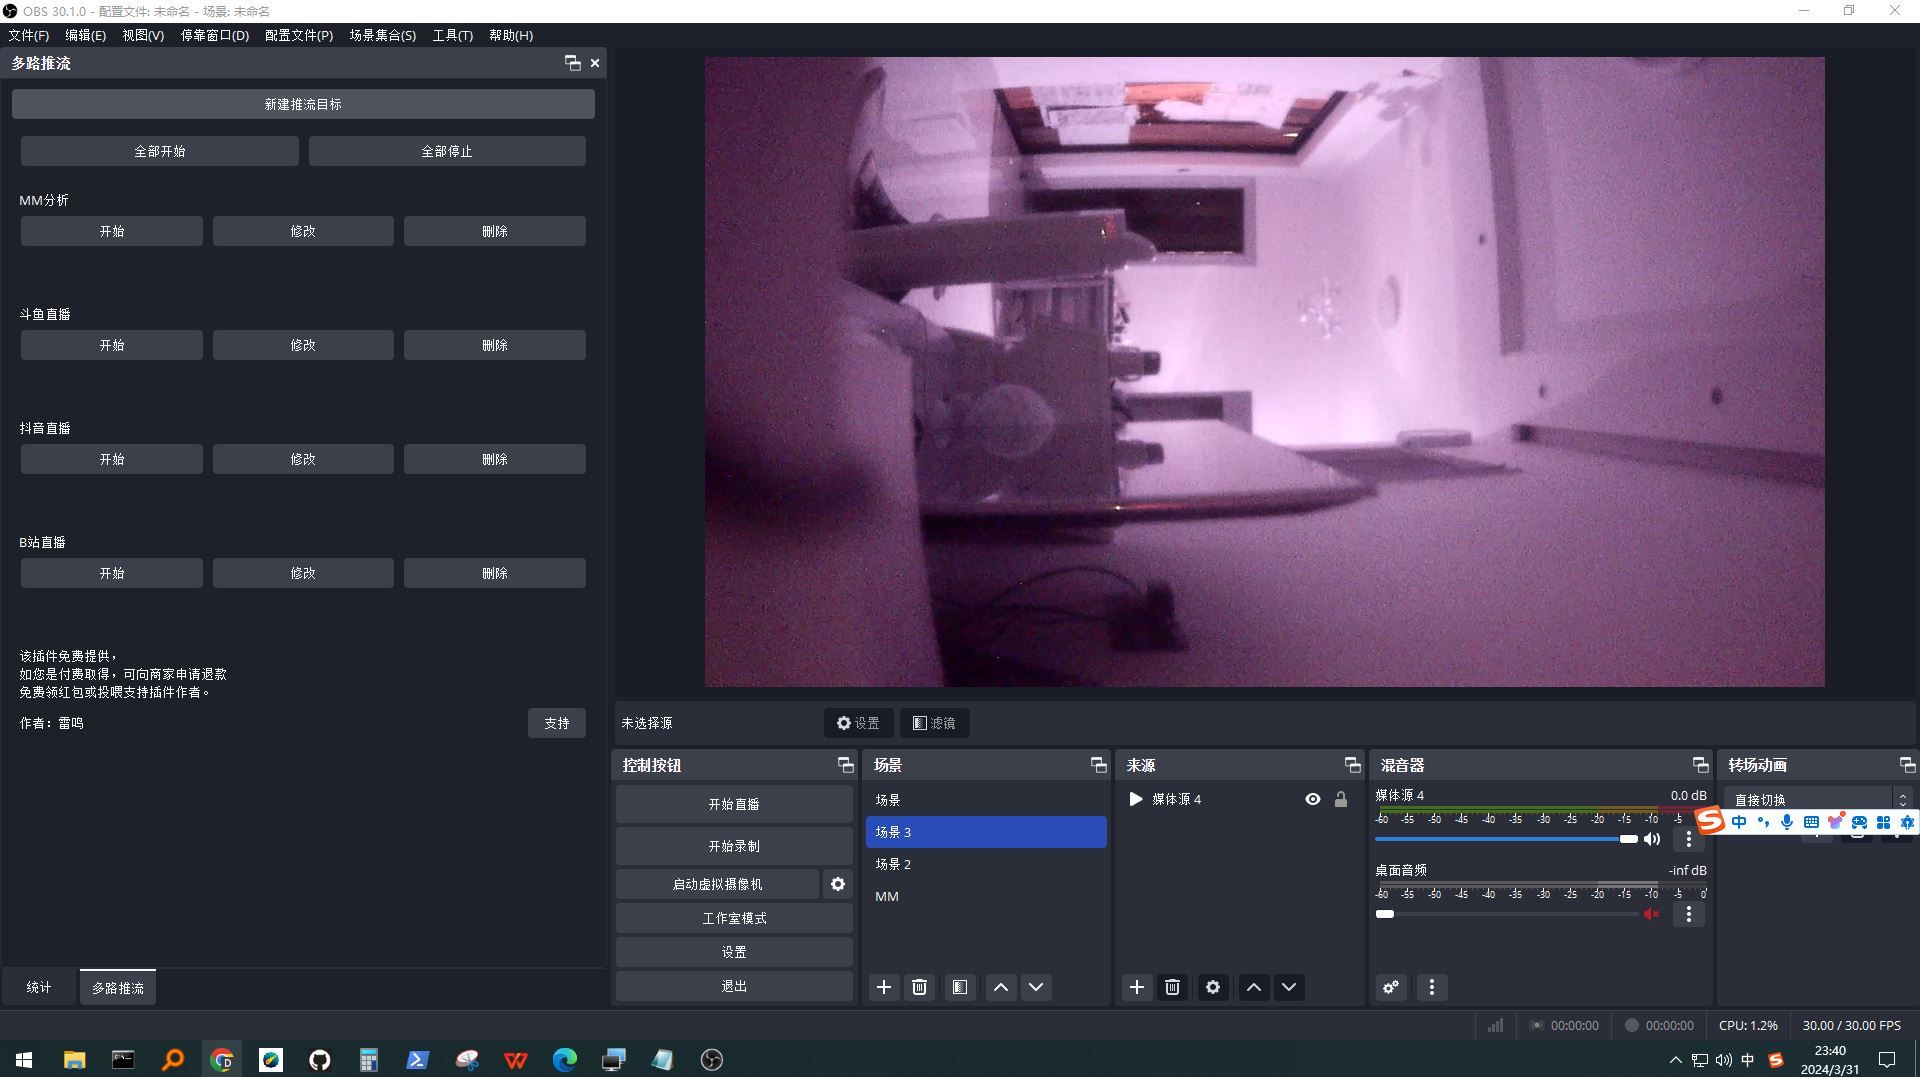
Task: Toggle lock on 媒体源 4 source
Action: point(1341,799)
